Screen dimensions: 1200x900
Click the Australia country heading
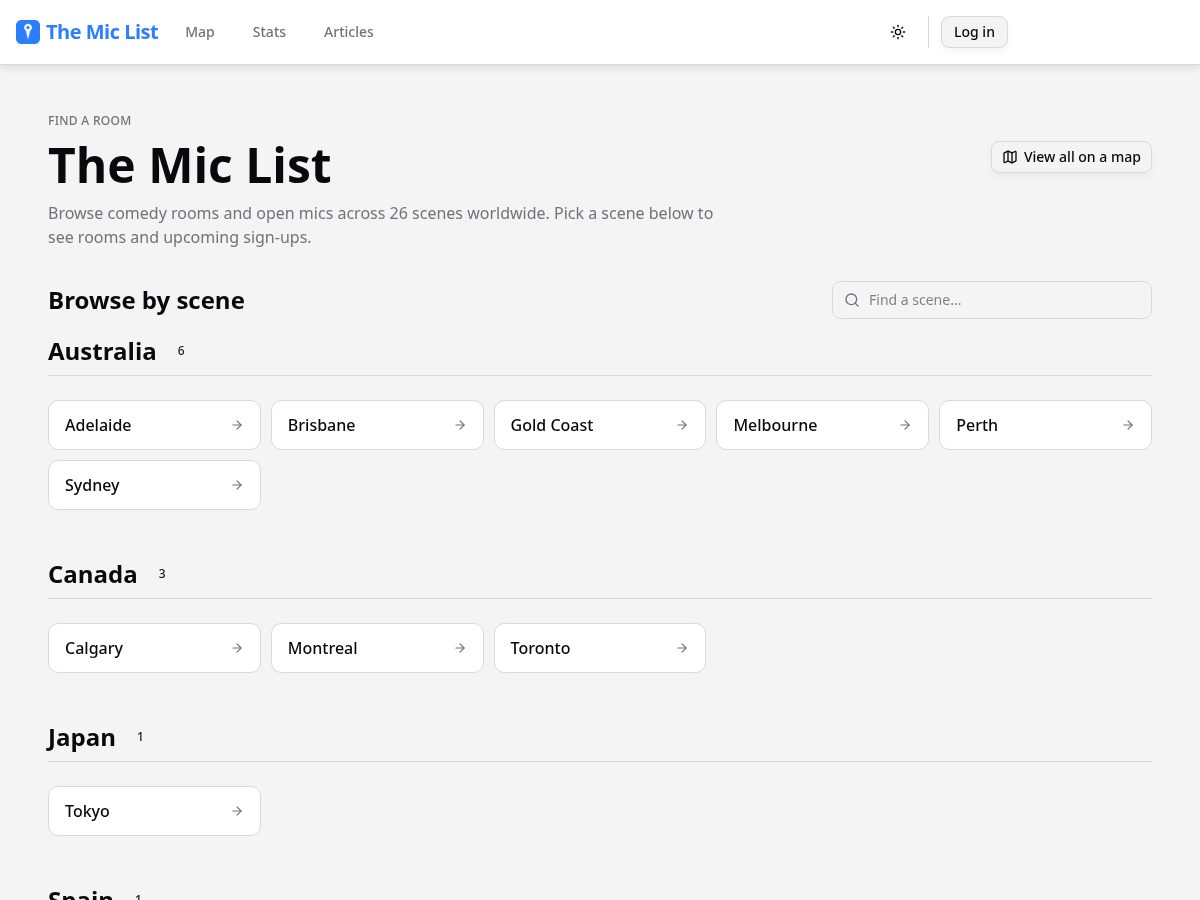pos(102,351)
